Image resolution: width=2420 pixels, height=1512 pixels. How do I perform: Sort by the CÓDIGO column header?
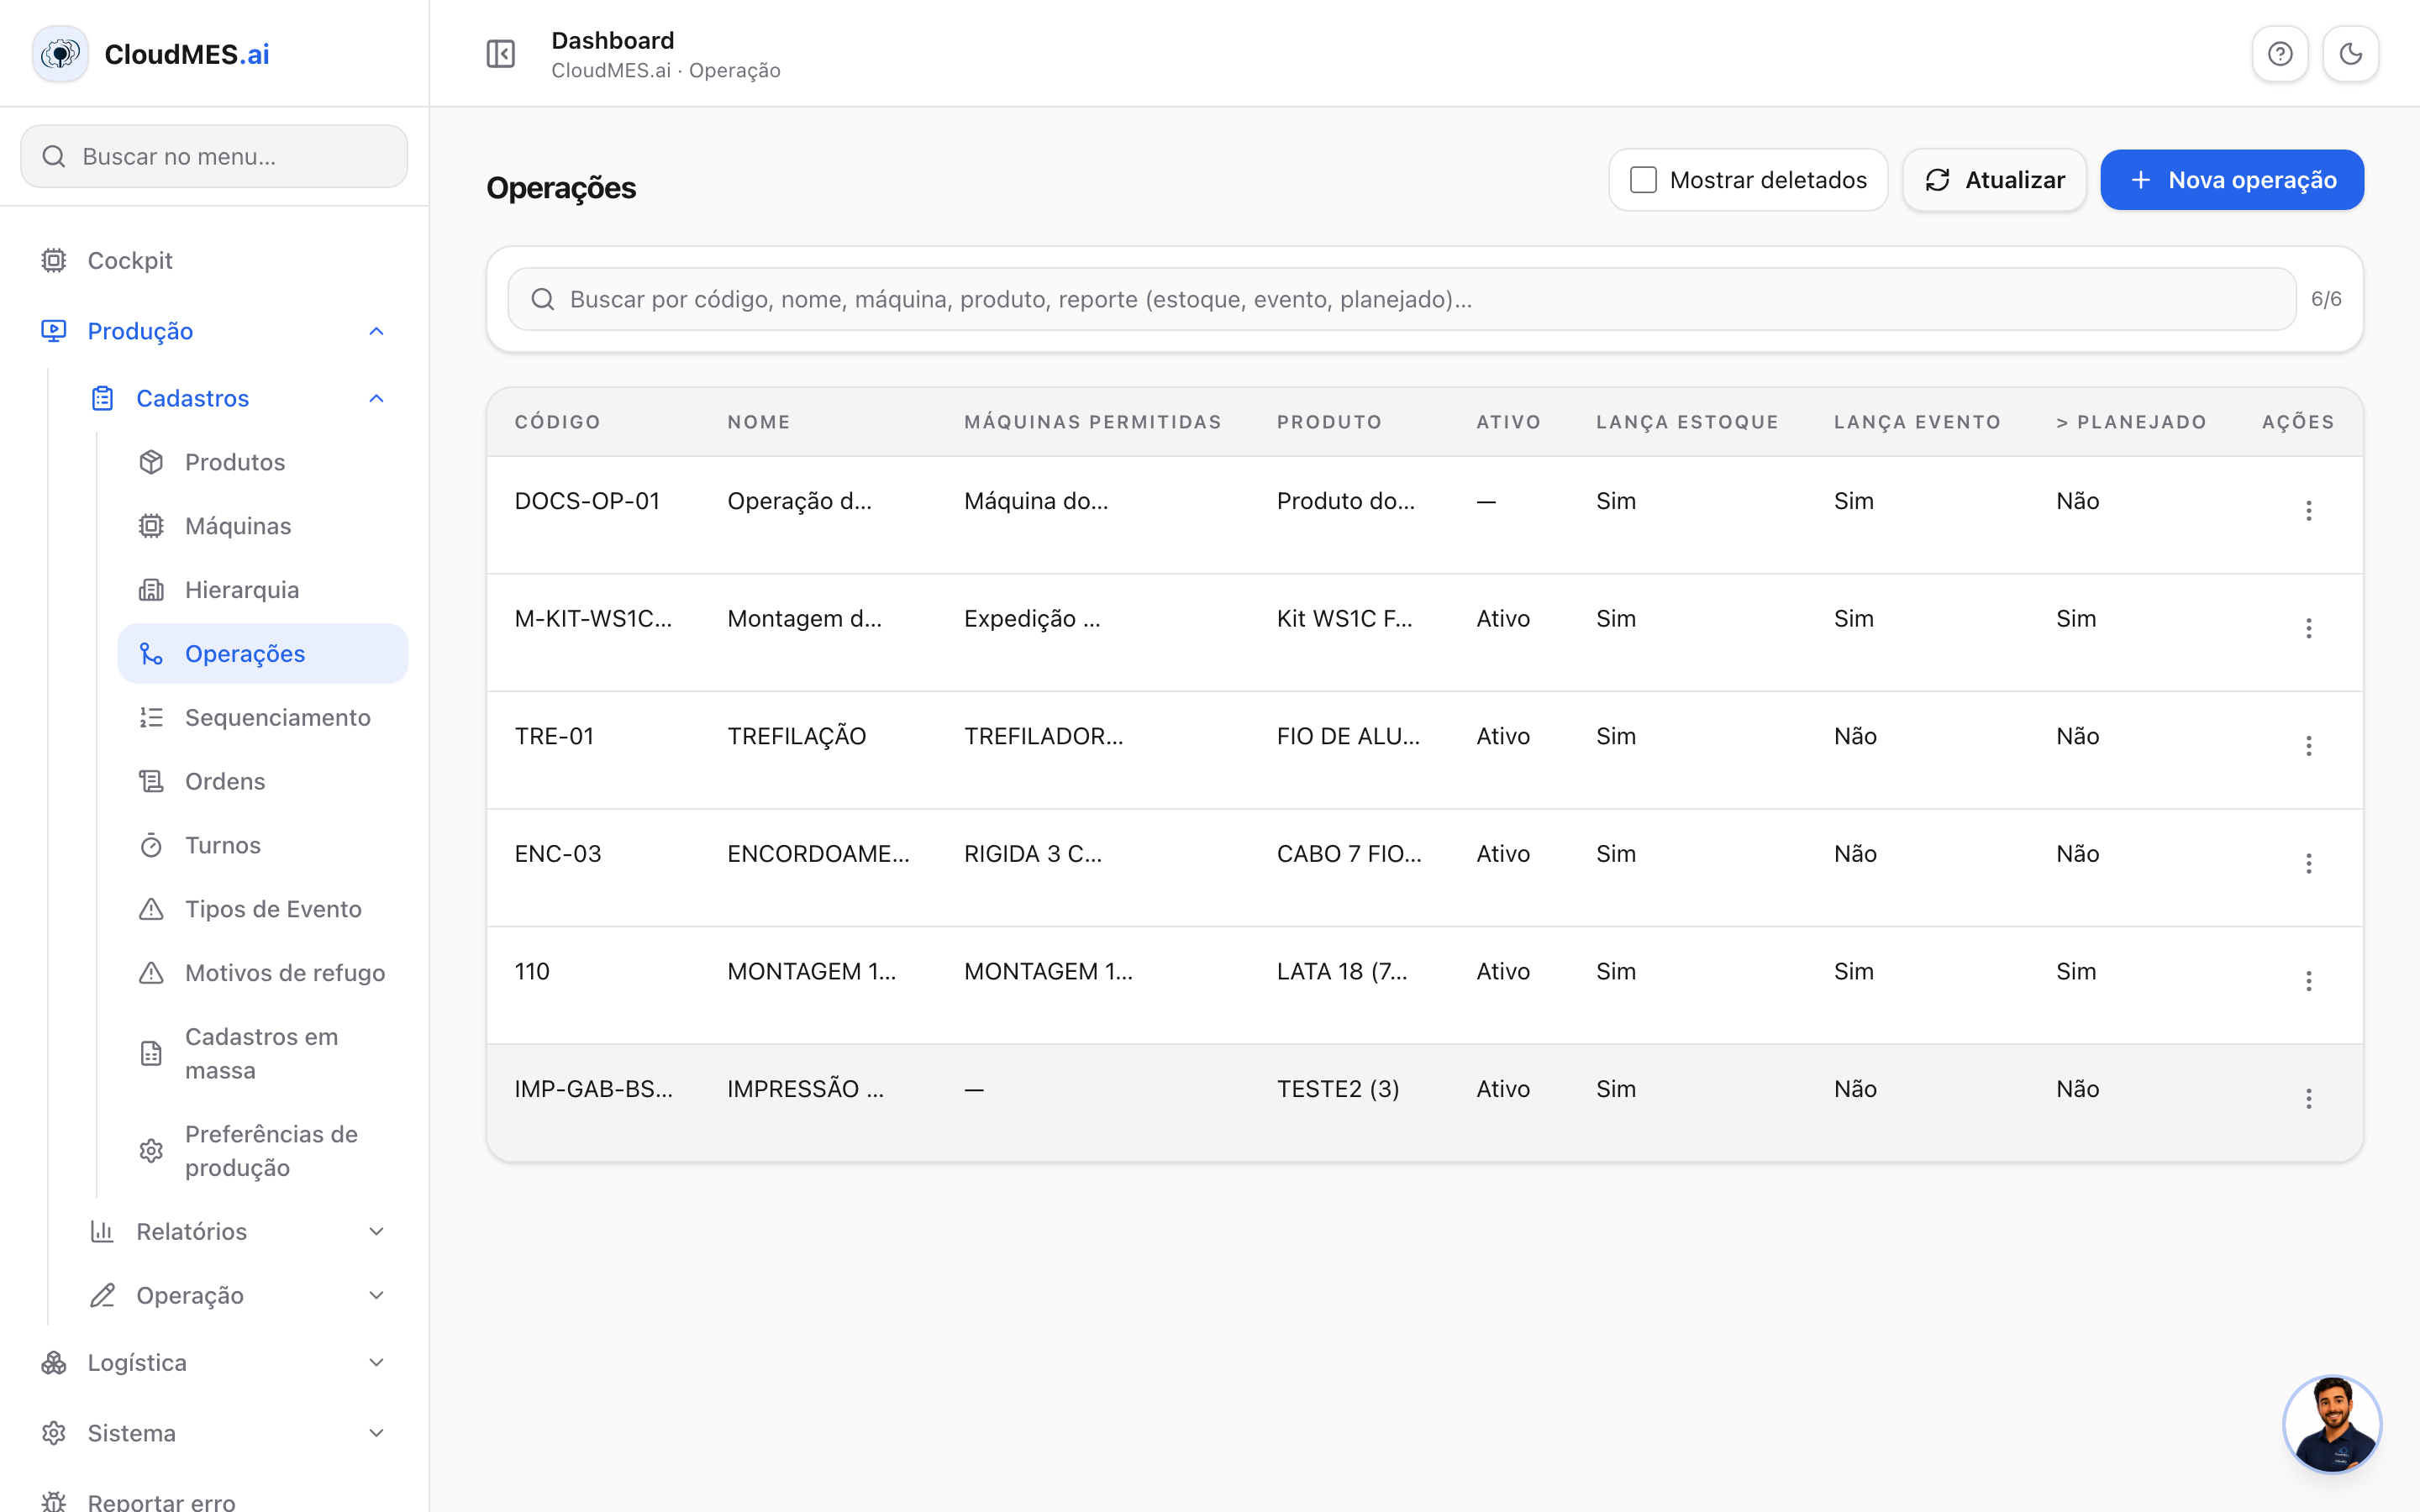click(x=557, y=422)
